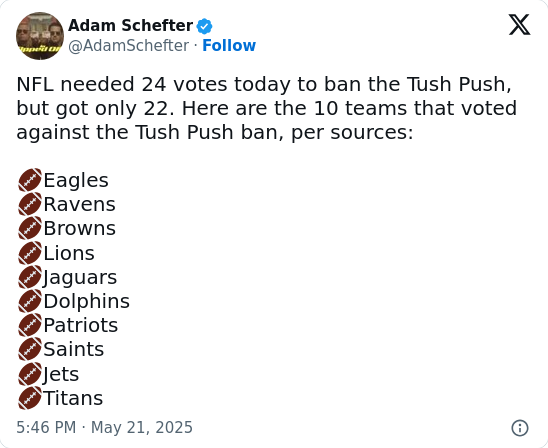Click the Adam Schefter display name
Image resolution: width=548 pixels, height=448 pixels.
click(130, 26)
